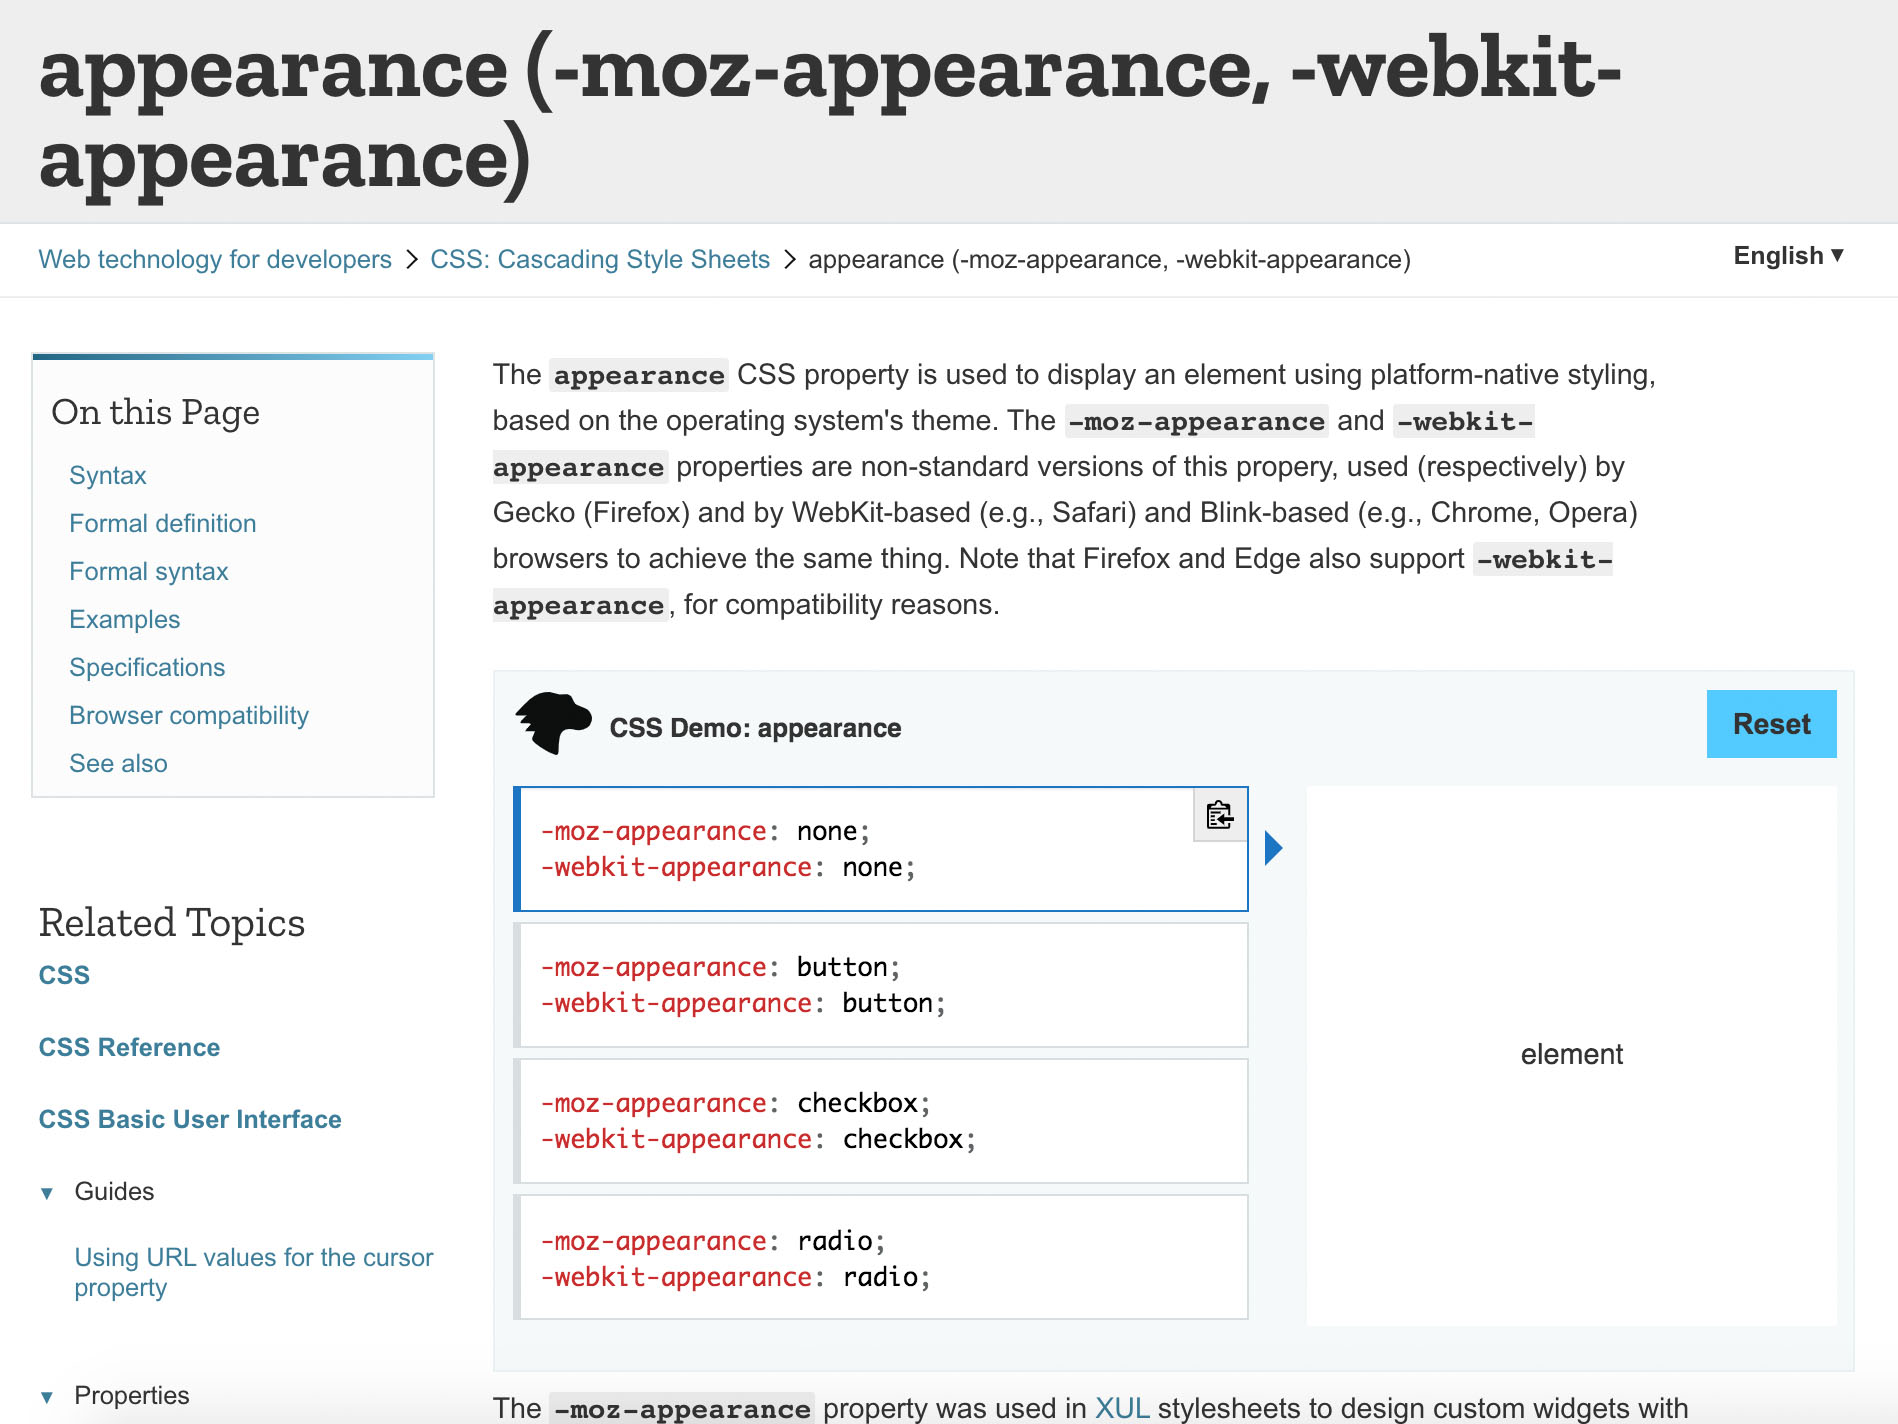The width and height of the screenshot is (1898, 1424).
Task: Select the appearance checkbox code example
Action: coord(882,1121)
